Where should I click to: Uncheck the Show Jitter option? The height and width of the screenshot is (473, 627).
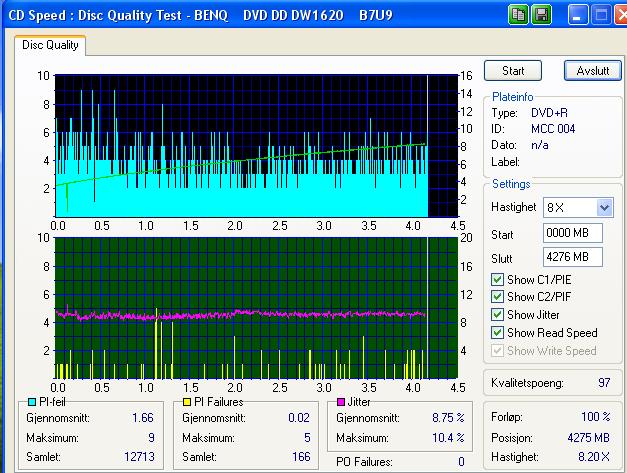point(497,315)
